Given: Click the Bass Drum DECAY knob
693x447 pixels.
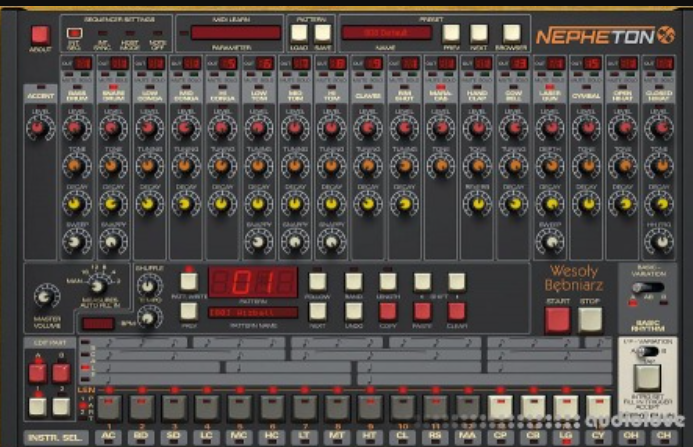Looking at the screenshot, I should point(76,204).
